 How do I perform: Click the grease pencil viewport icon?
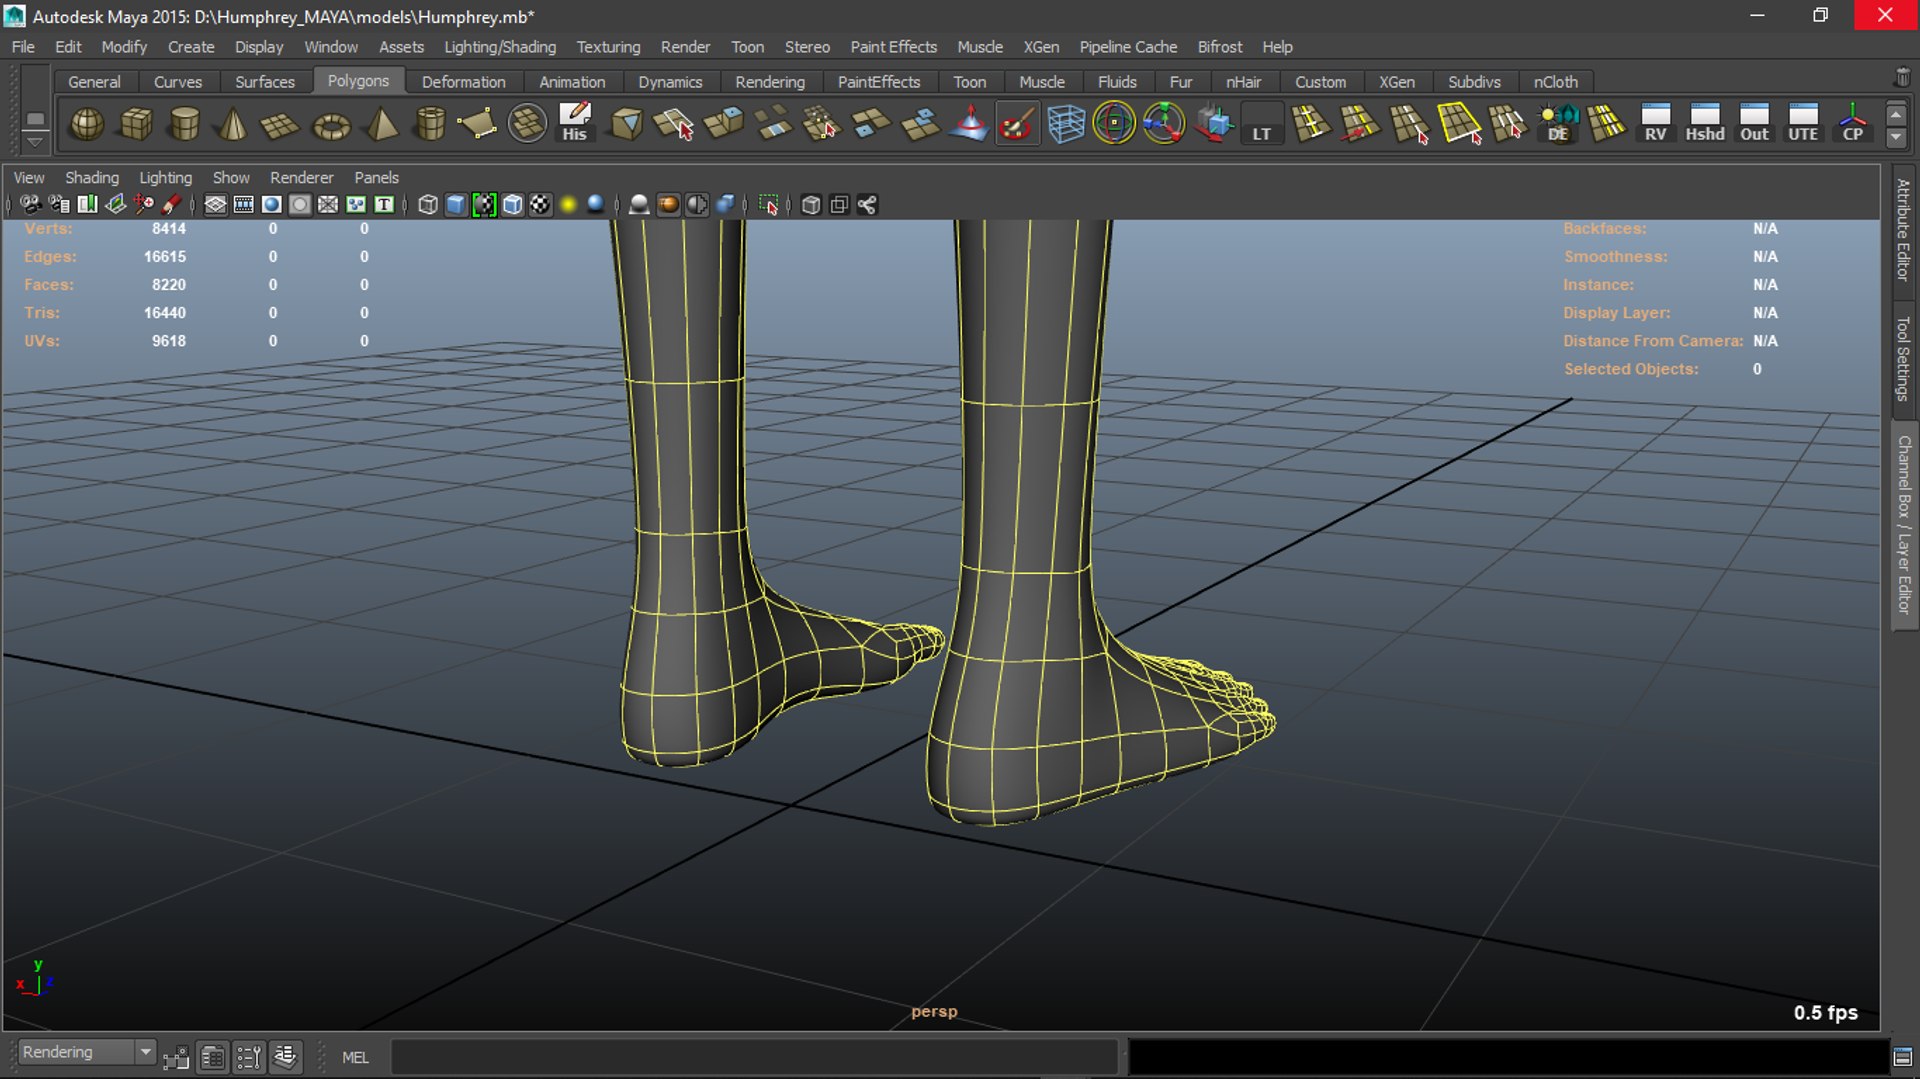point(172,205)
